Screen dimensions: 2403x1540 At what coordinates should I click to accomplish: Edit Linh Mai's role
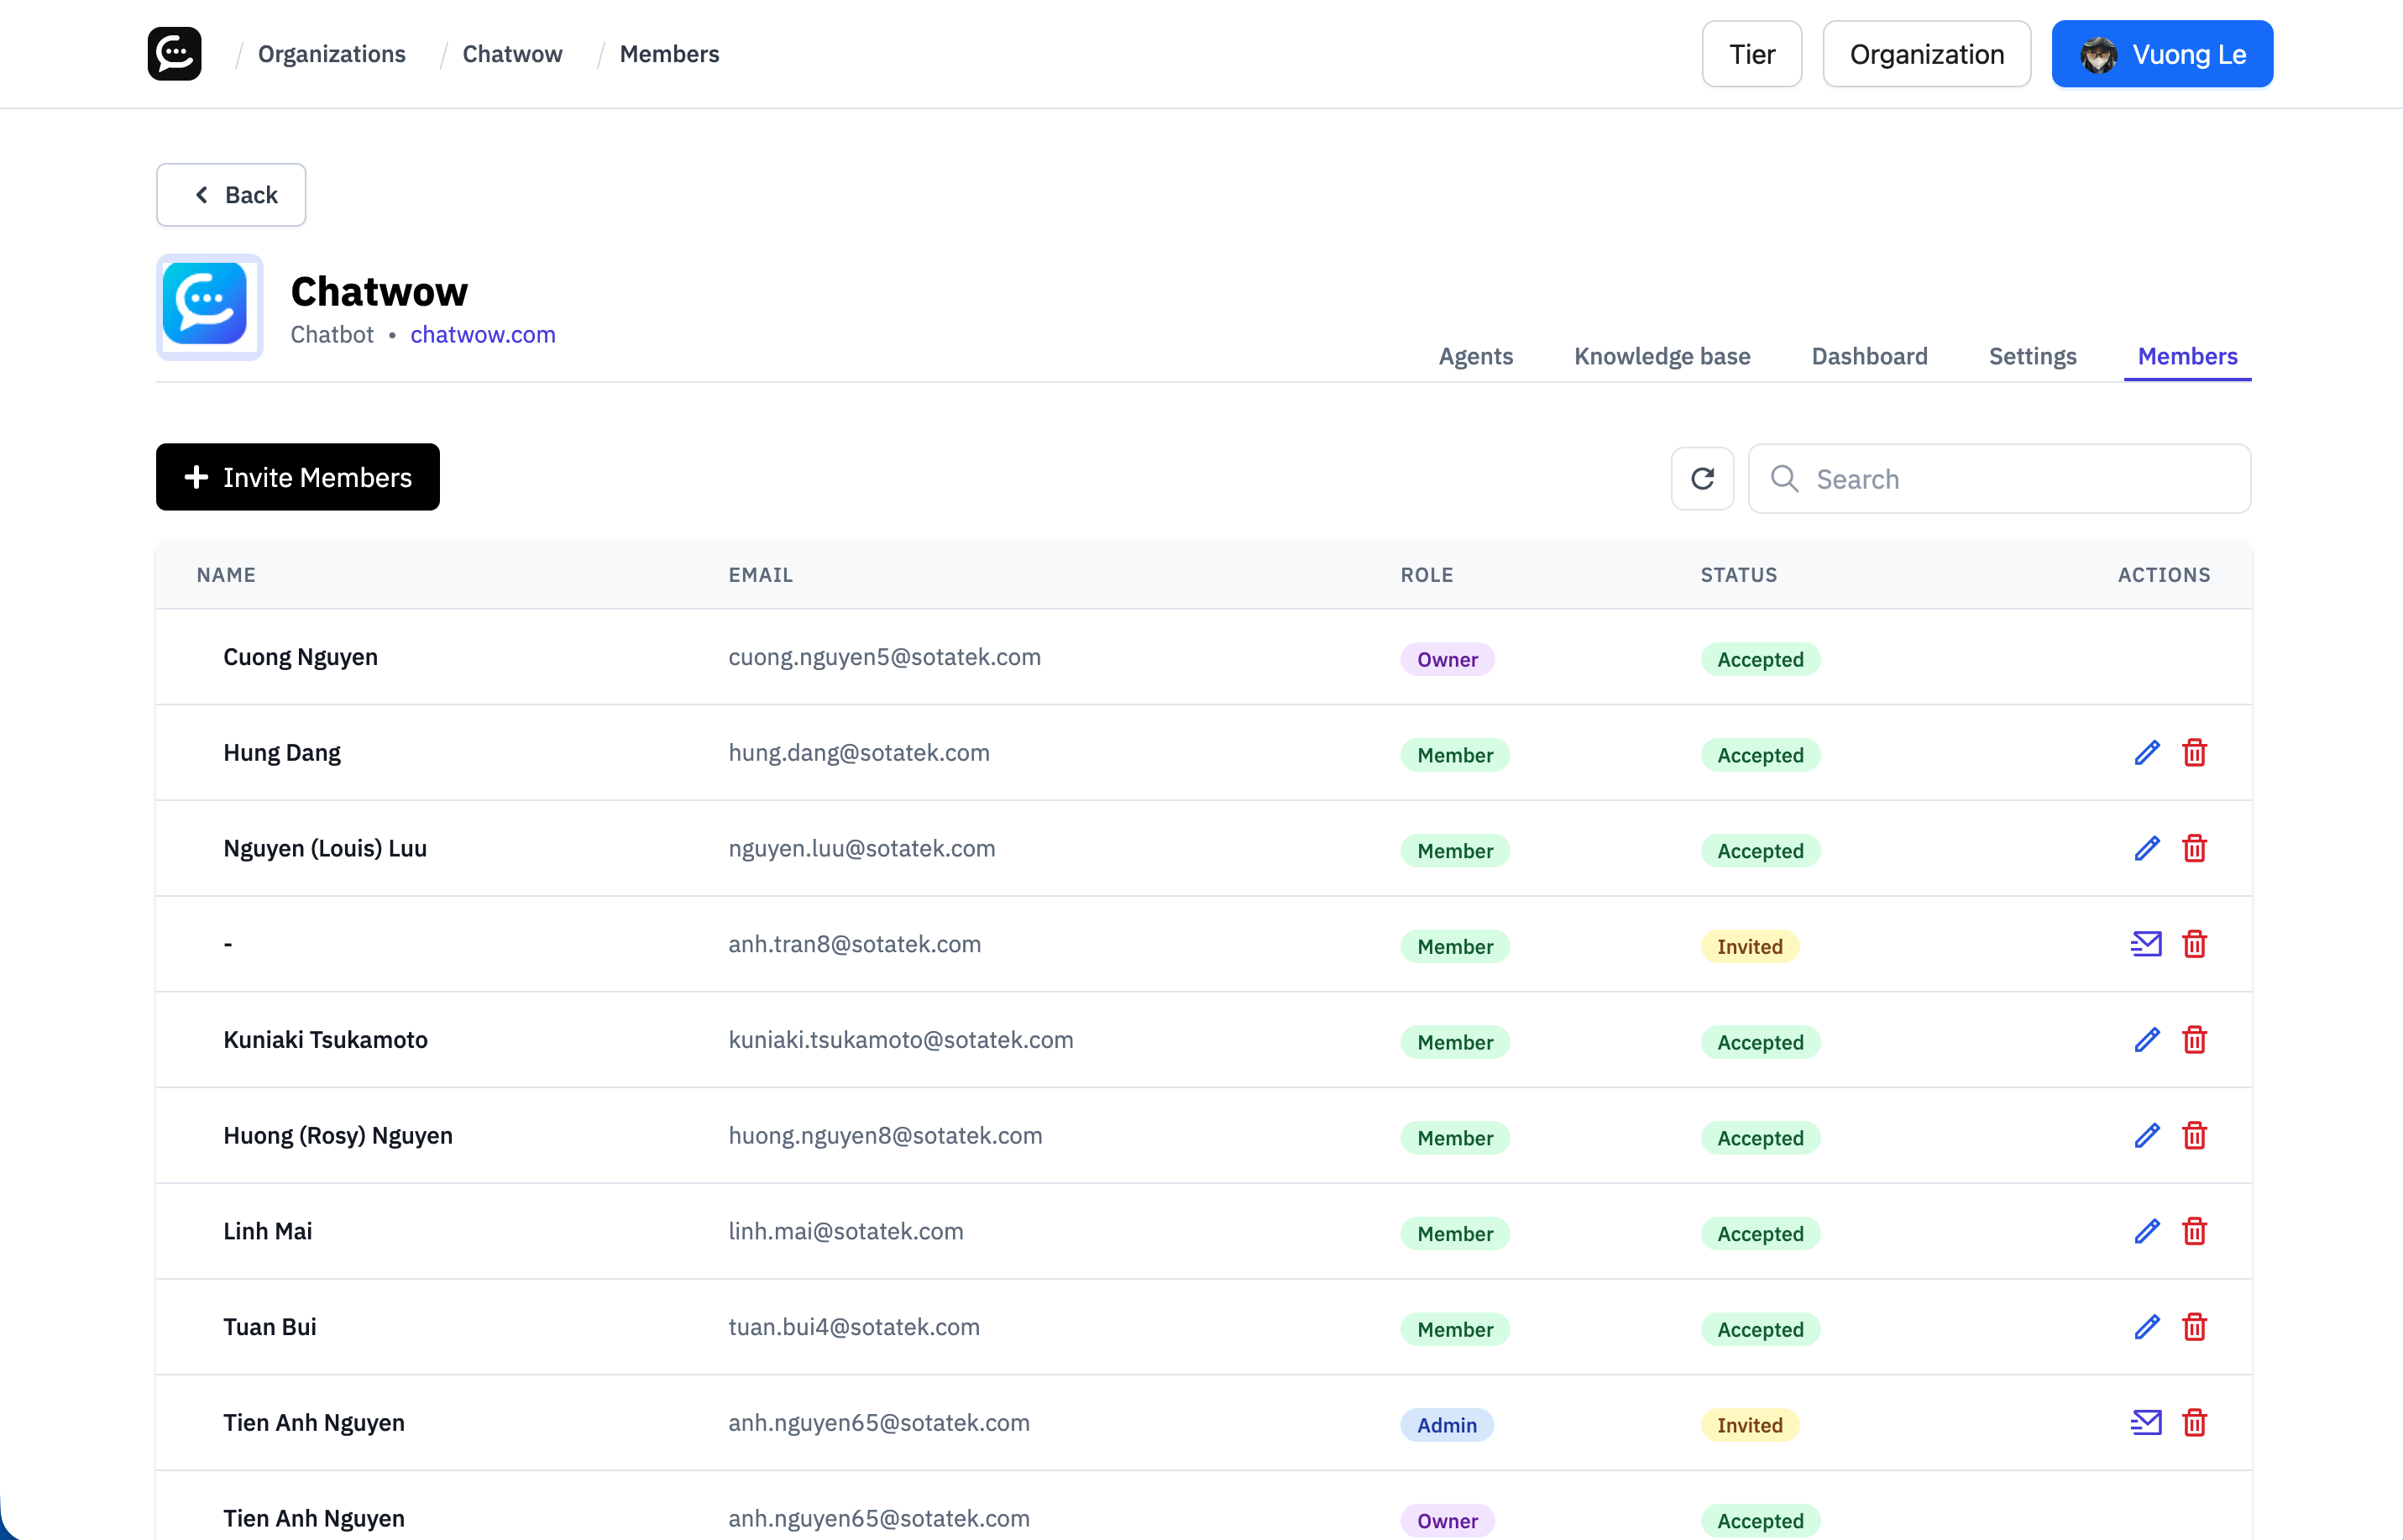[2146, 1231]
